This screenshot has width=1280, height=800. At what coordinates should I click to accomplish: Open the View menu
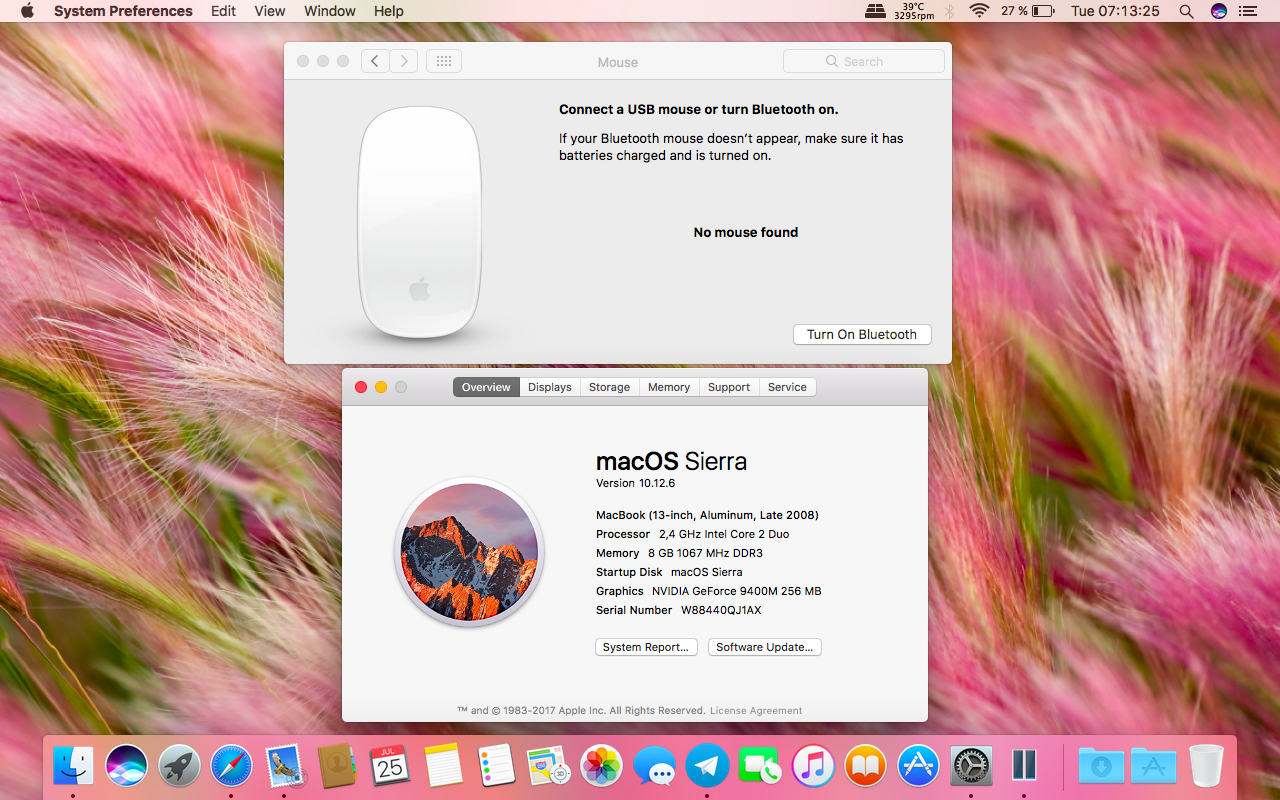pos(270,11)
